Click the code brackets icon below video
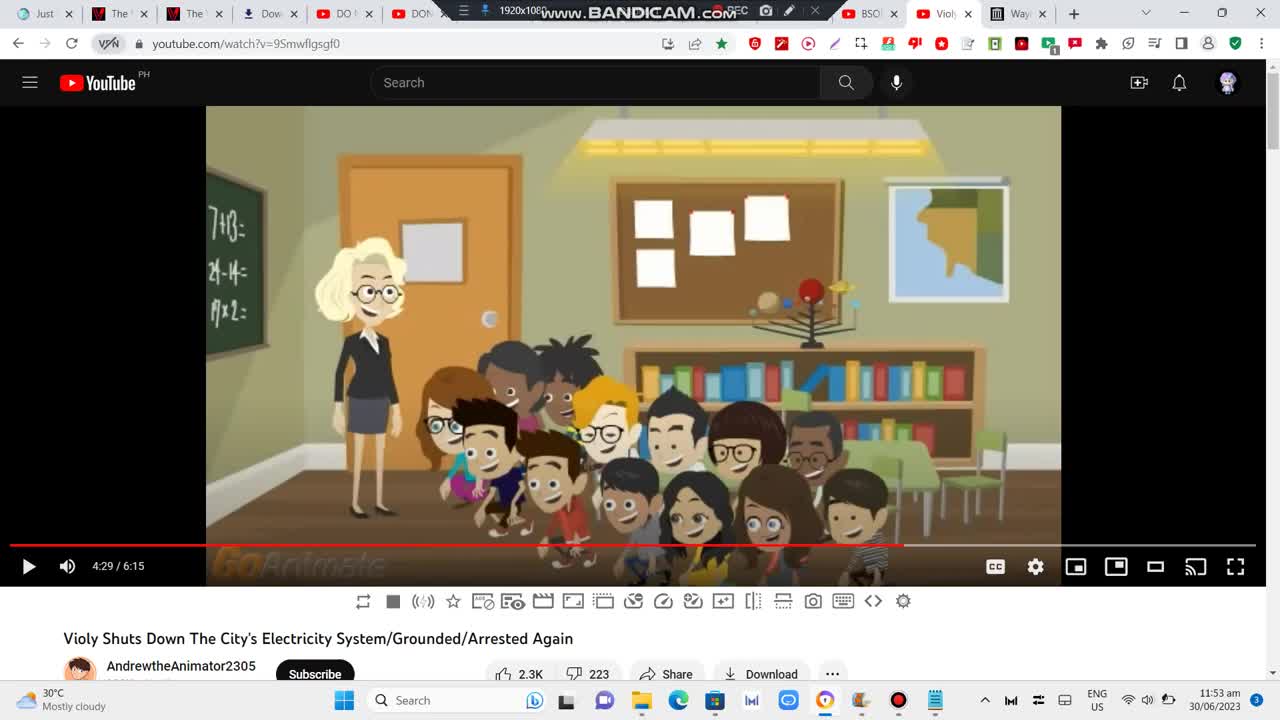The image size is (1280, 720). coord(873,601)
